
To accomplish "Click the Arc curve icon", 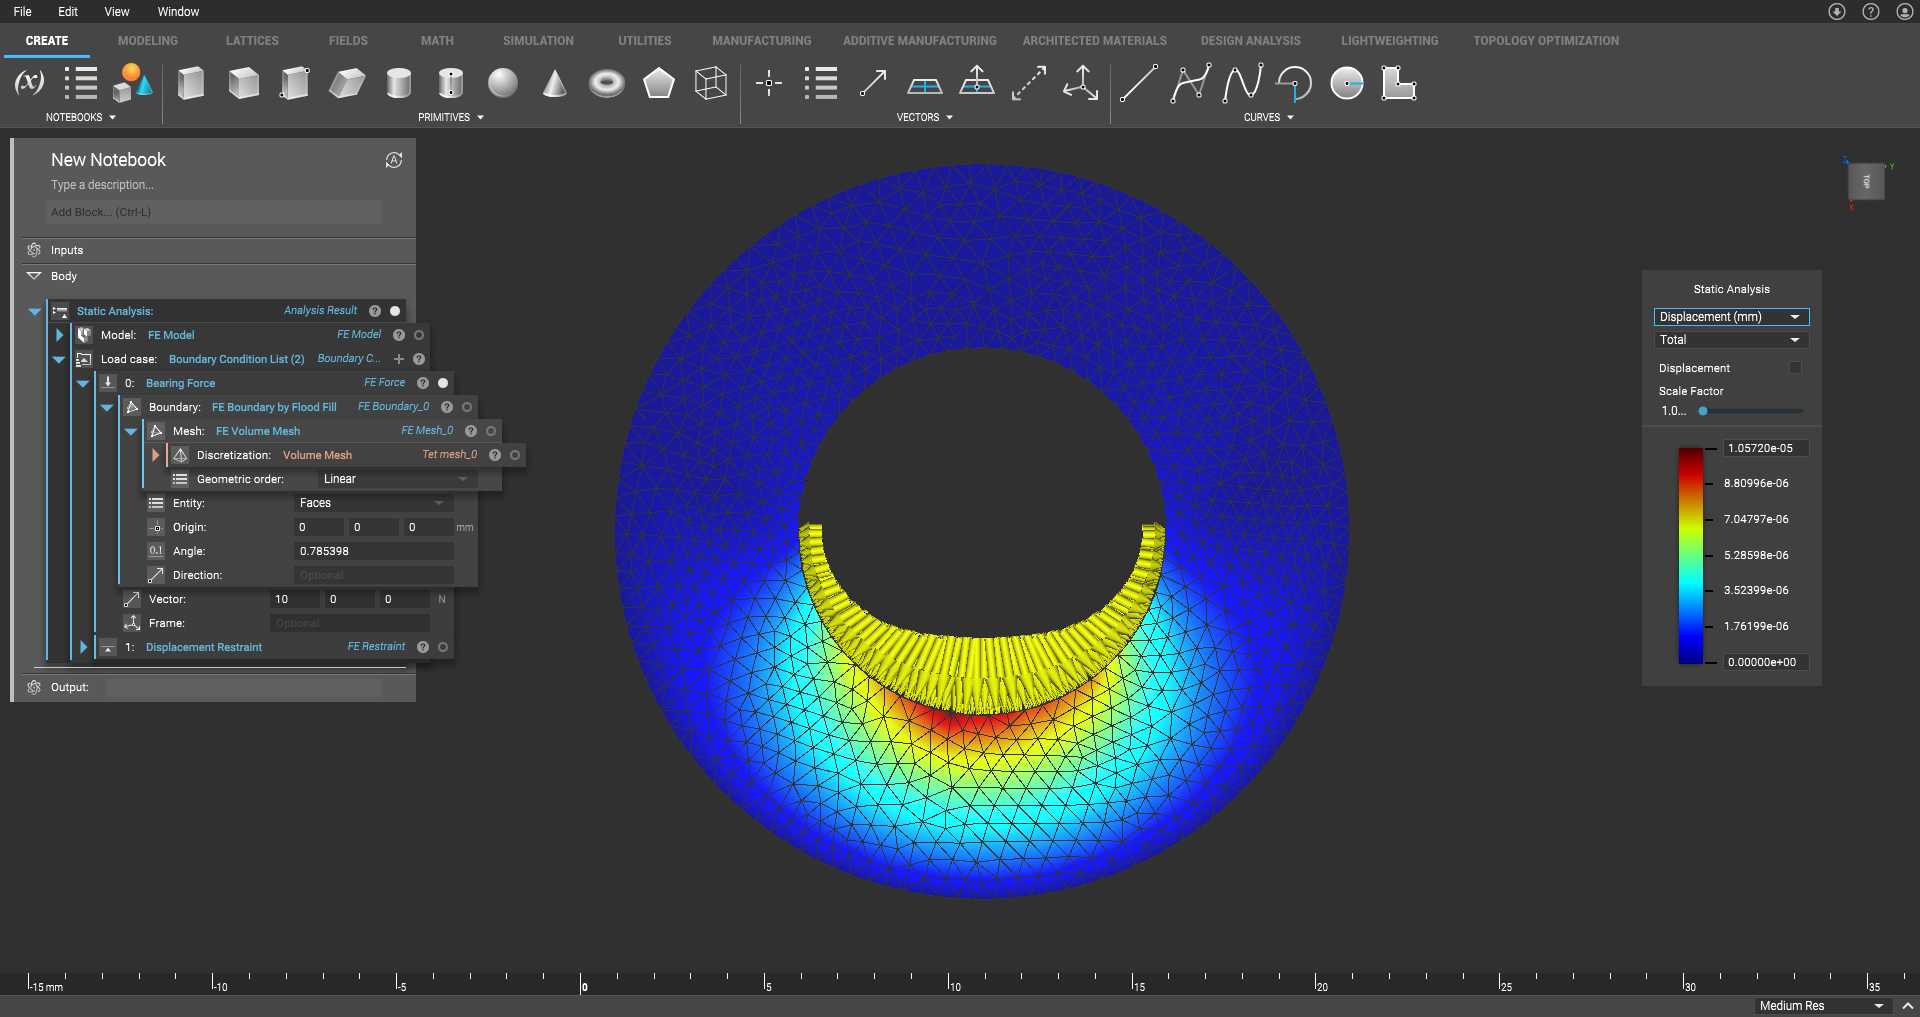I will pos(1295,84).
